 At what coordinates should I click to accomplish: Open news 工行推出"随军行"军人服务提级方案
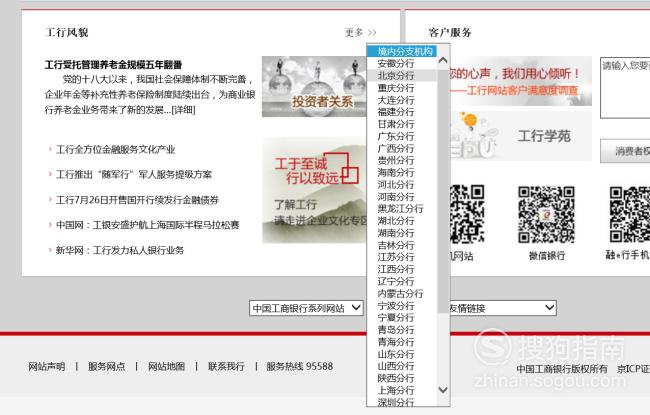pos(134,175)
